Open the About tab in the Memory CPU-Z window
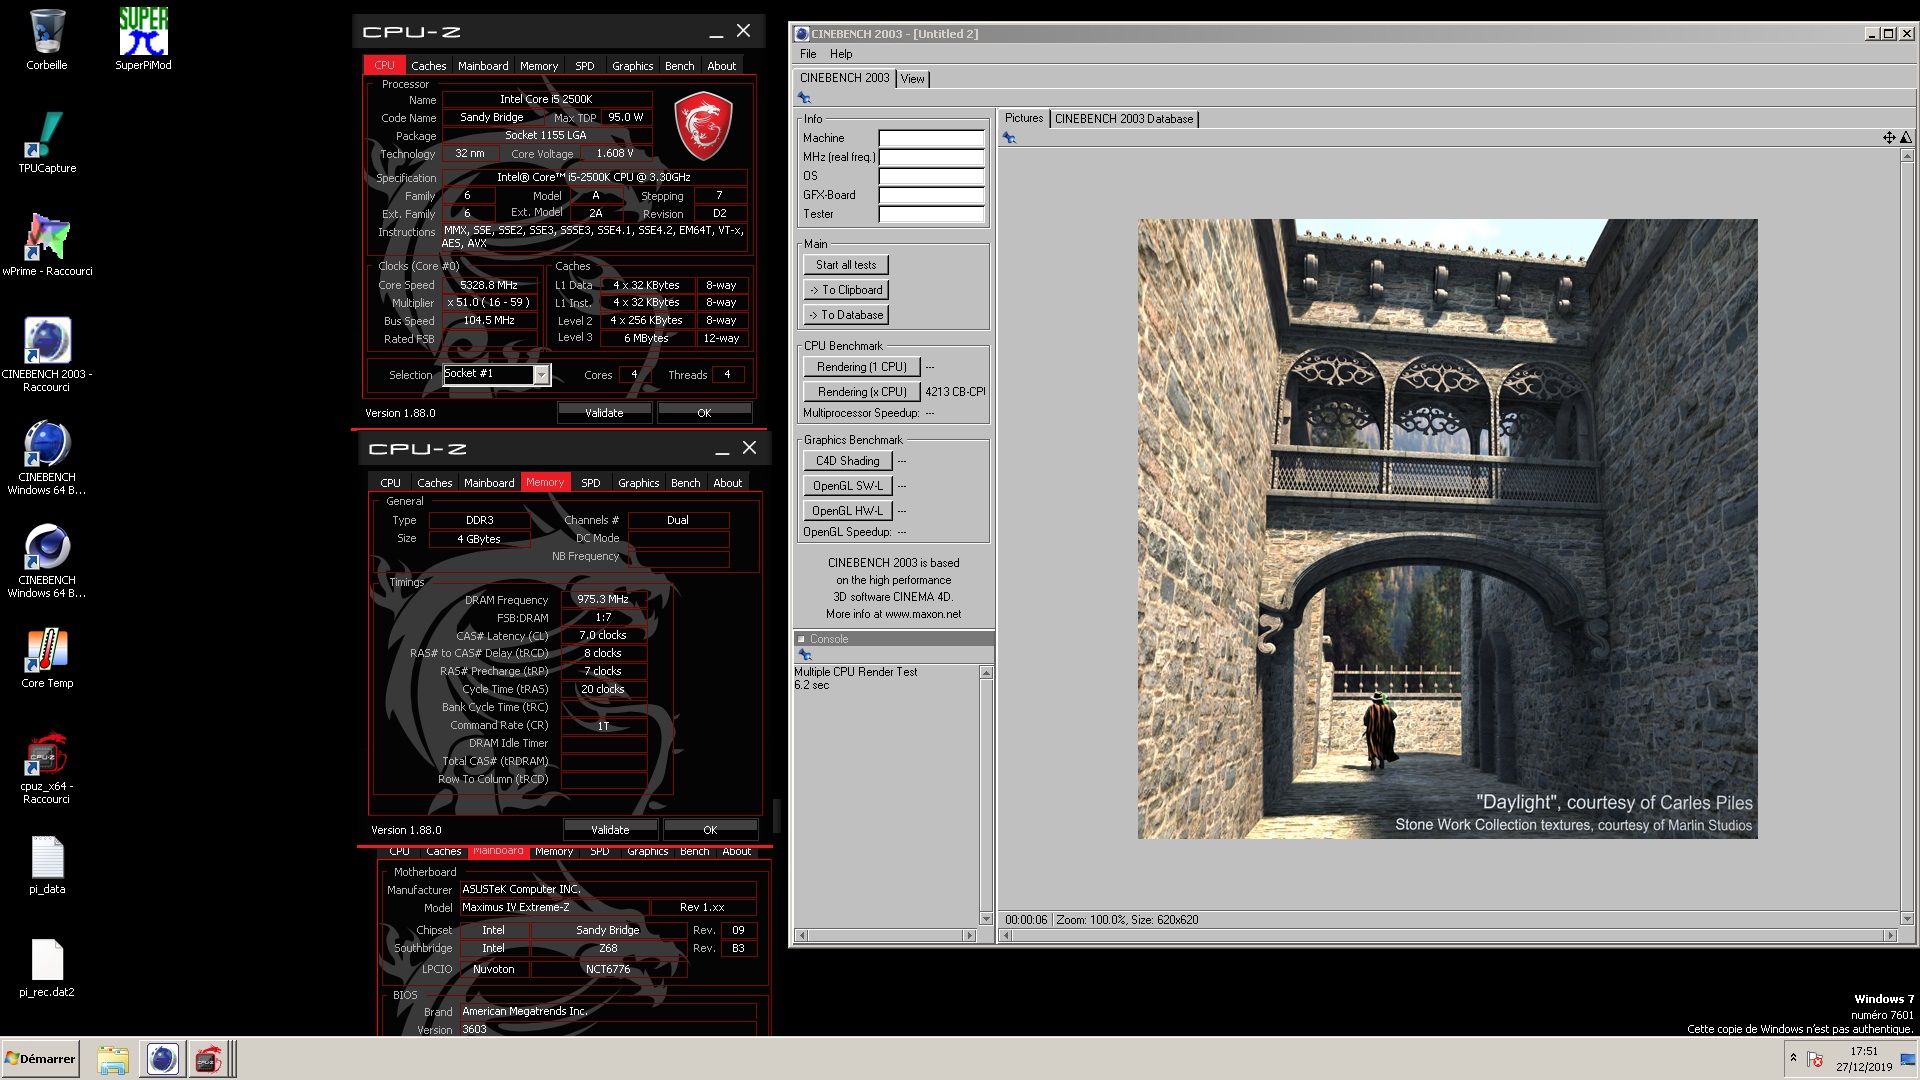 pyautogui.click(x=728, y=483)
